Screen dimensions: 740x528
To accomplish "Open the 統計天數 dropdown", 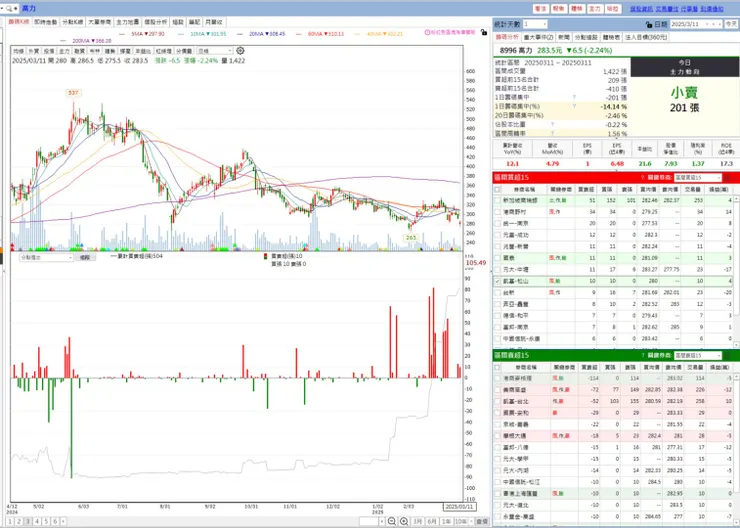I will (x=535, y=24).
